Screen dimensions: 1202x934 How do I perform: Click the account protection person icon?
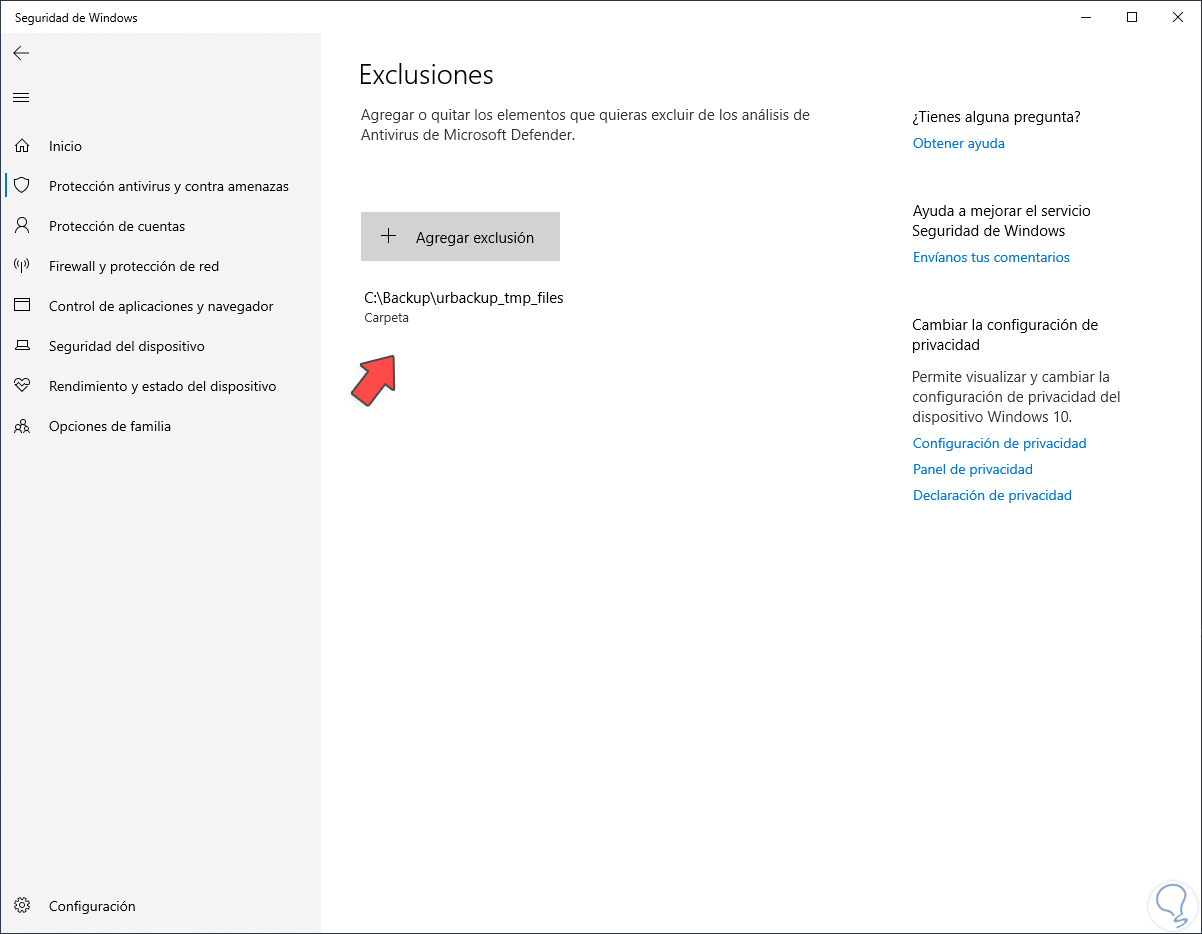pyautogui.click(x=22, y=226)
